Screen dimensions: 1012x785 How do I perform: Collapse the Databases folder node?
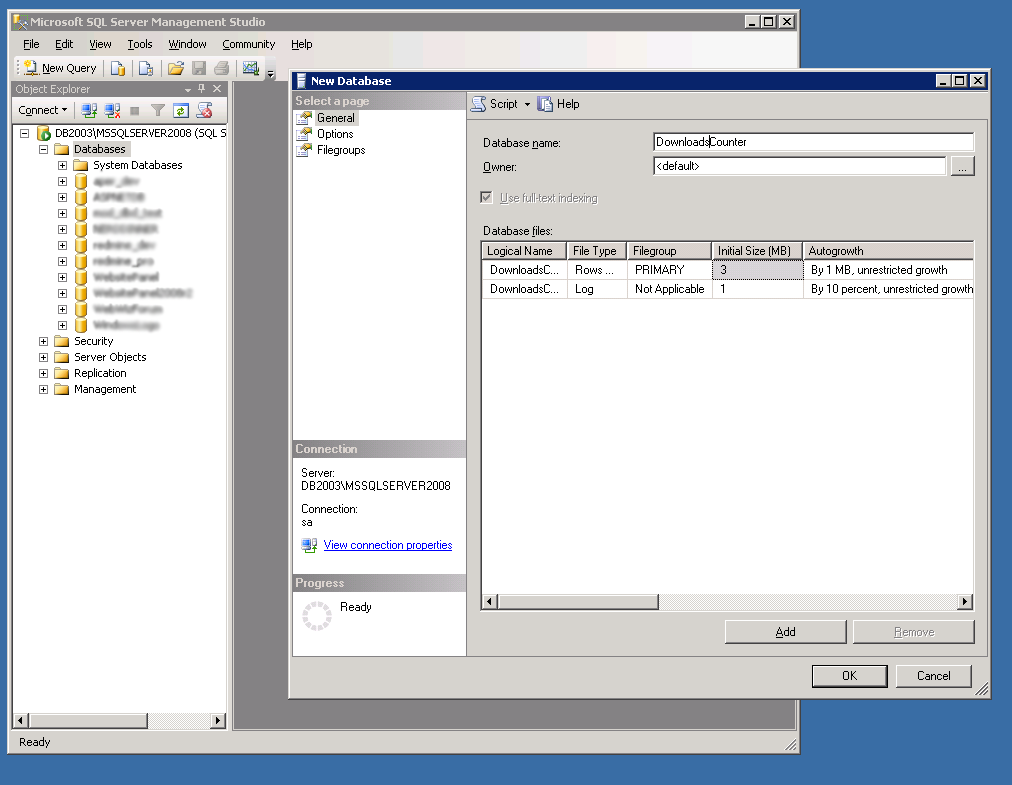tap(43, 149)
